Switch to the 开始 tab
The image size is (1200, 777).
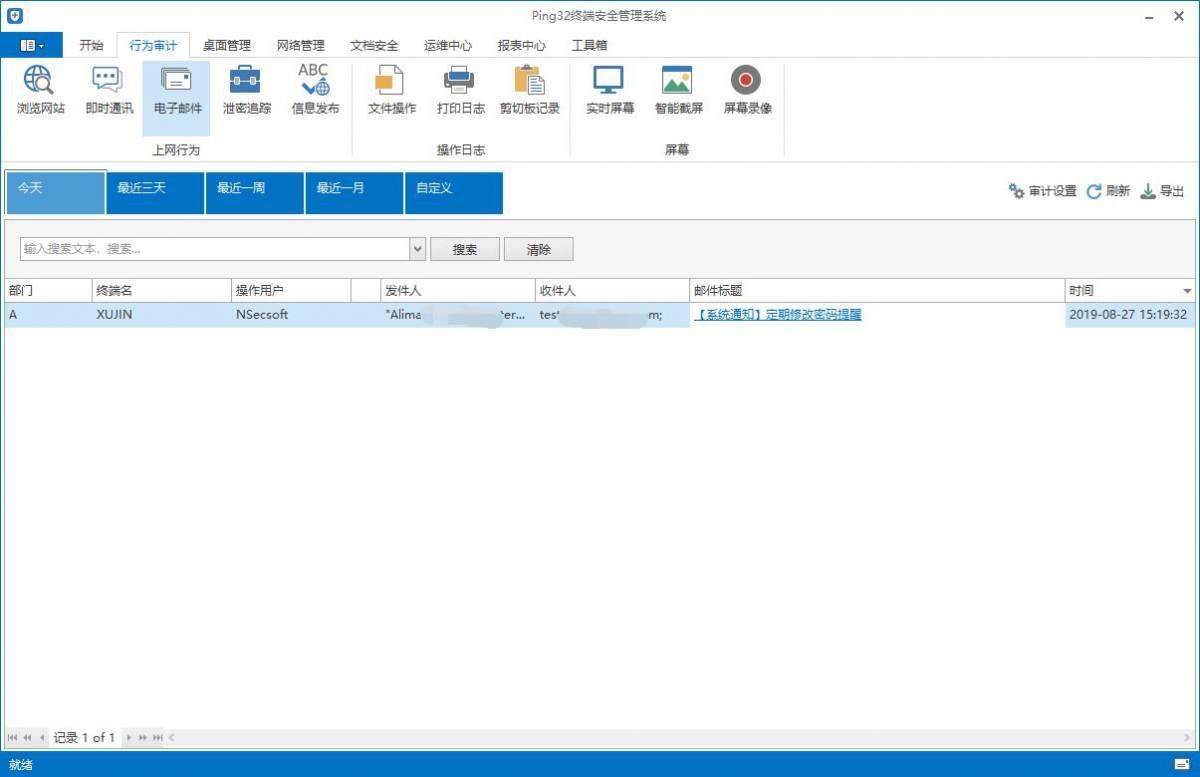(x=91, y=45)
